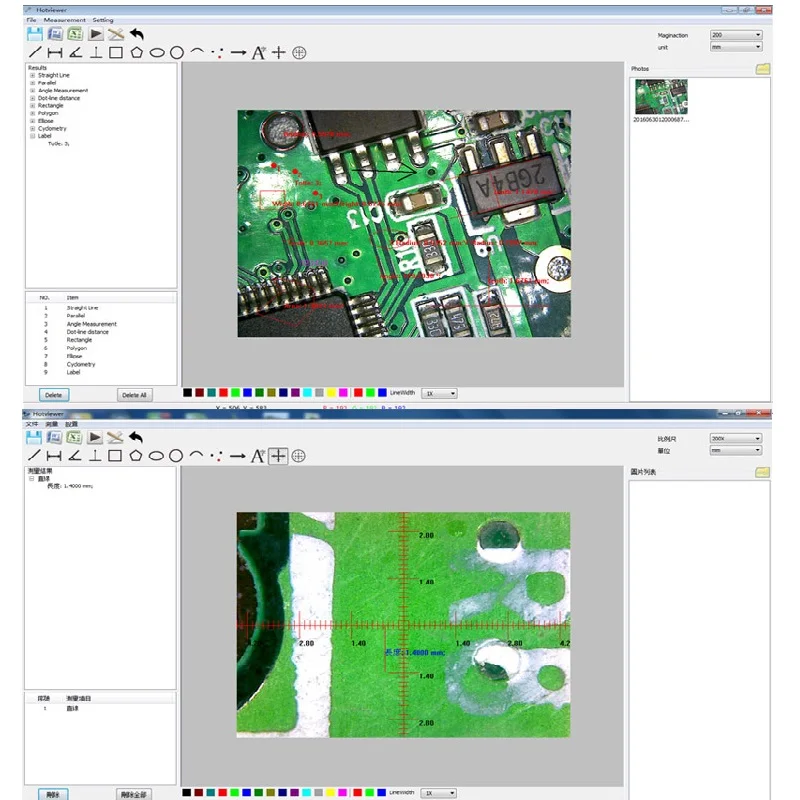Open the 200X scale dropdown in the bottom window
800x800 pixels.
click(x=735, y=438)
